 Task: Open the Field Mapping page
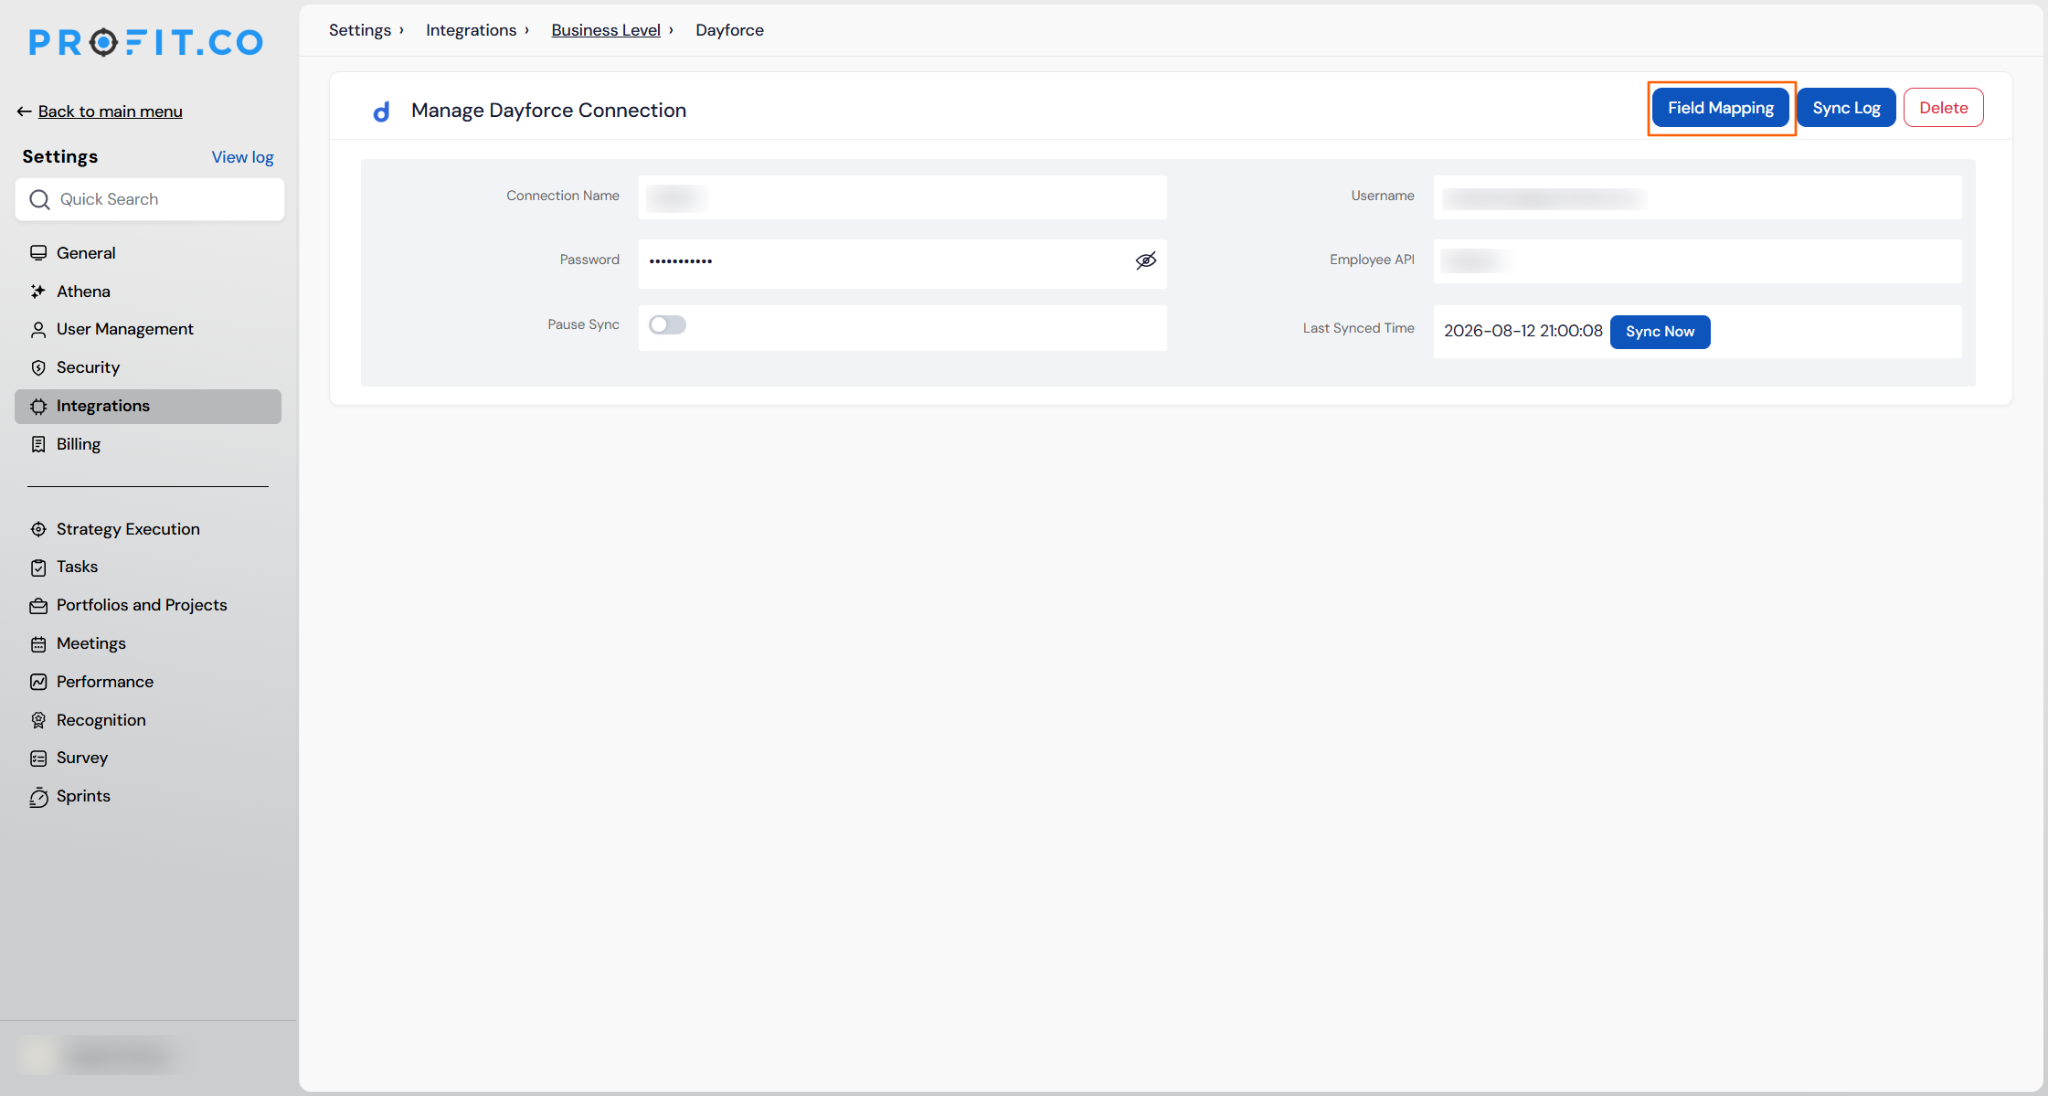point(1720,108)
